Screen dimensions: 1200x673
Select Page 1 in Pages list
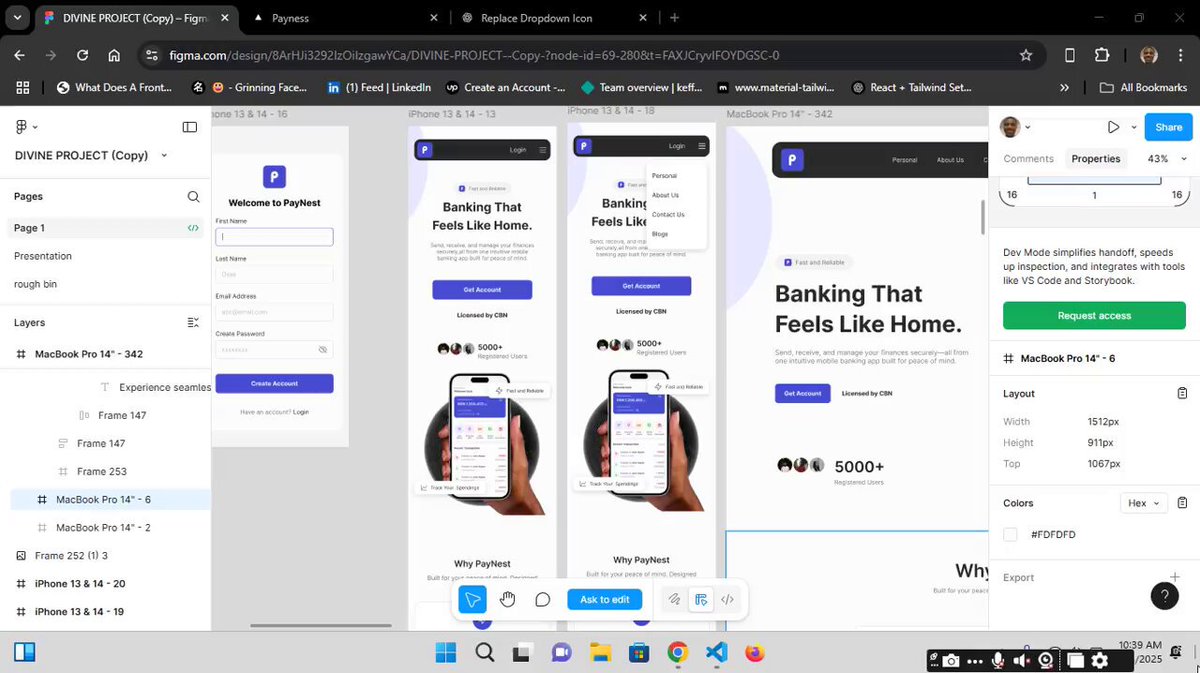tap(105, 228)
